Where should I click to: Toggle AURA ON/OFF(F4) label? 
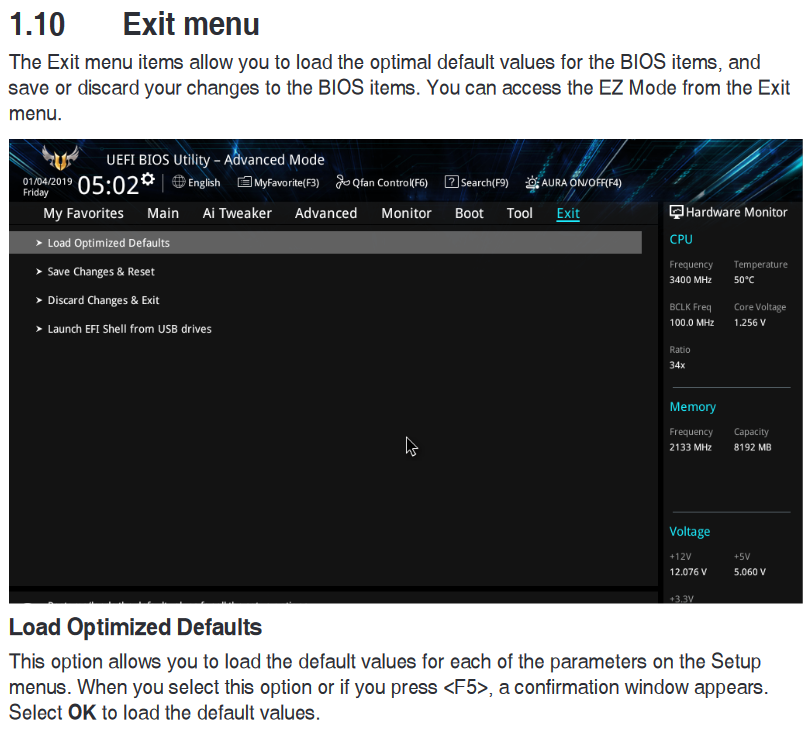point(581,183)
